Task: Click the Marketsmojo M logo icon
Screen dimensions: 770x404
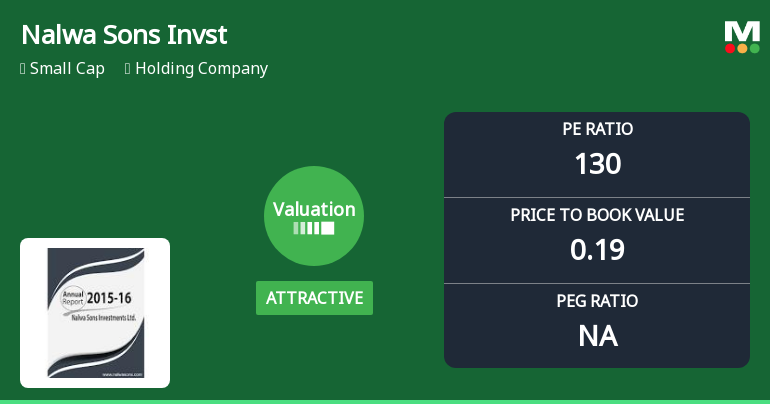Action: click(x=742, y=31)
